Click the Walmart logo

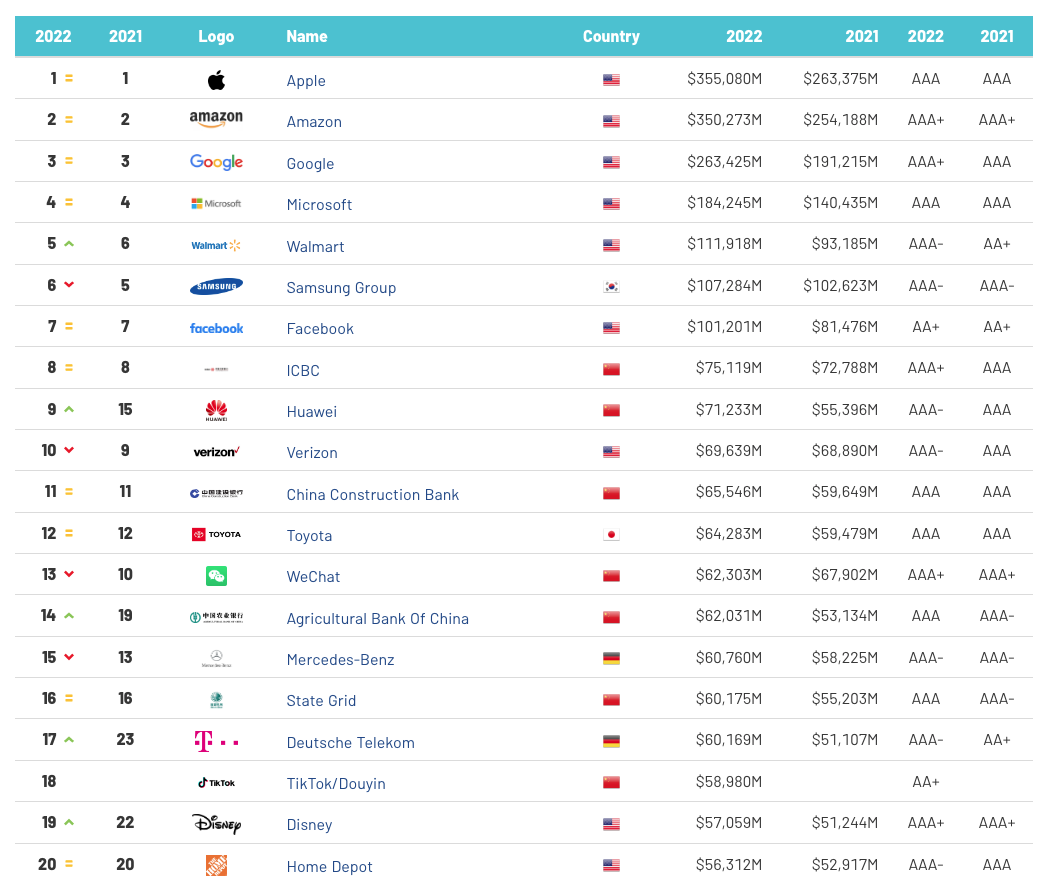click(x=216, y=245)
